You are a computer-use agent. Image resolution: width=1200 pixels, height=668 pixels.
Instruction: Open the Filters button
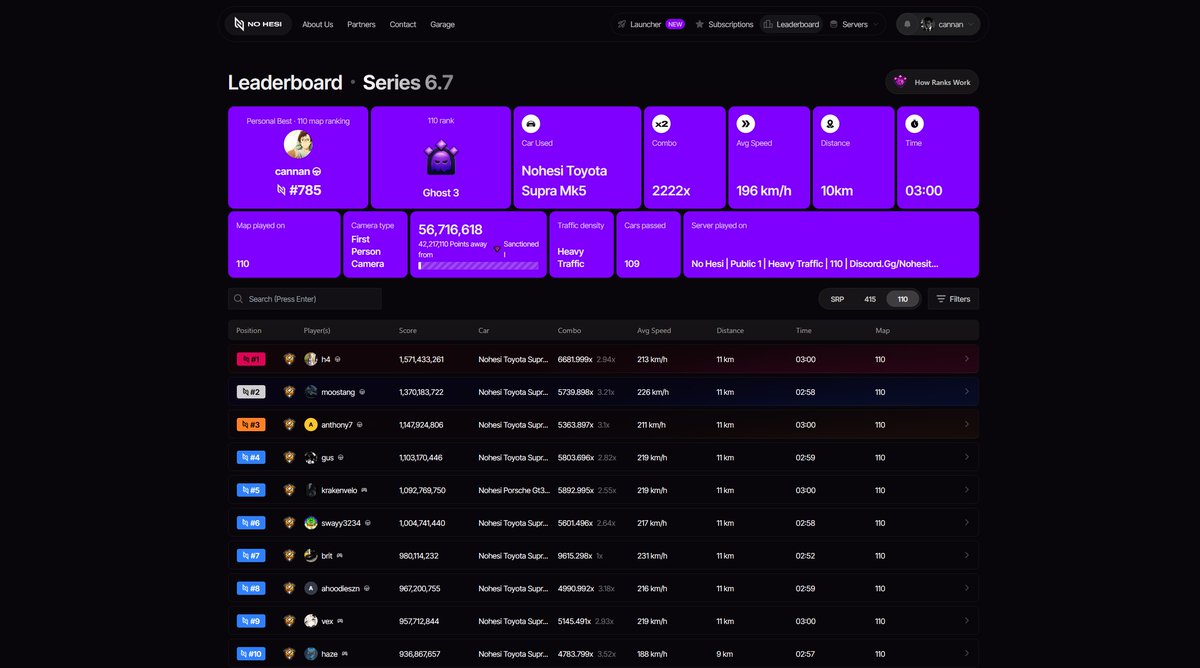coord(953,299)
